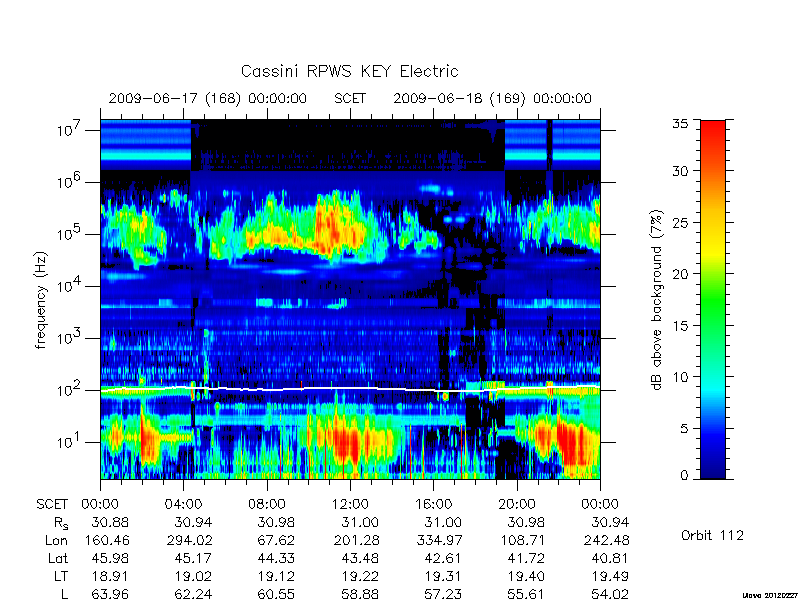
Task: Click the Lat value 41.72
Action: pos(526,558)
